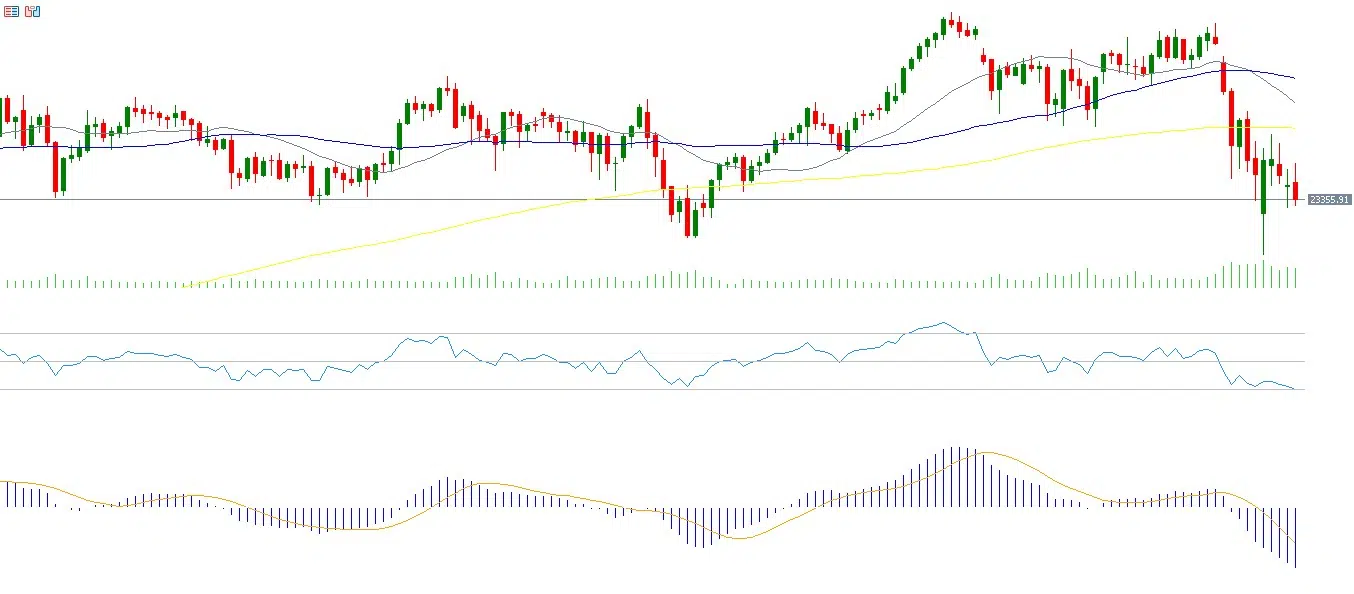Screen dimensions: 1354x594
Task: Click the current price label 23355.91
Action: (1329, 200)
